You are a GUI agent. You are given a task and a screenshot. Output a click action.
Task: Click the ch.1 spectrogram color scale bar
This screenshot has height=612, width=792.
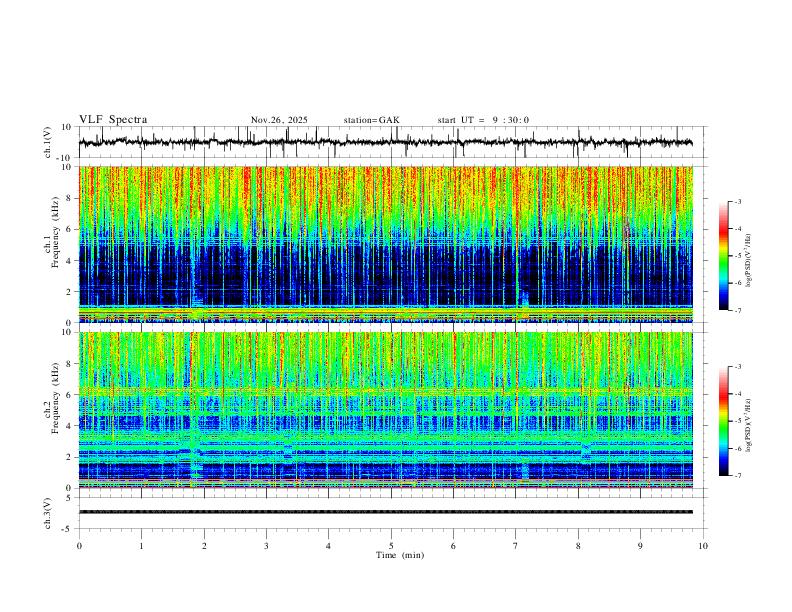click(x=723, y=256)
